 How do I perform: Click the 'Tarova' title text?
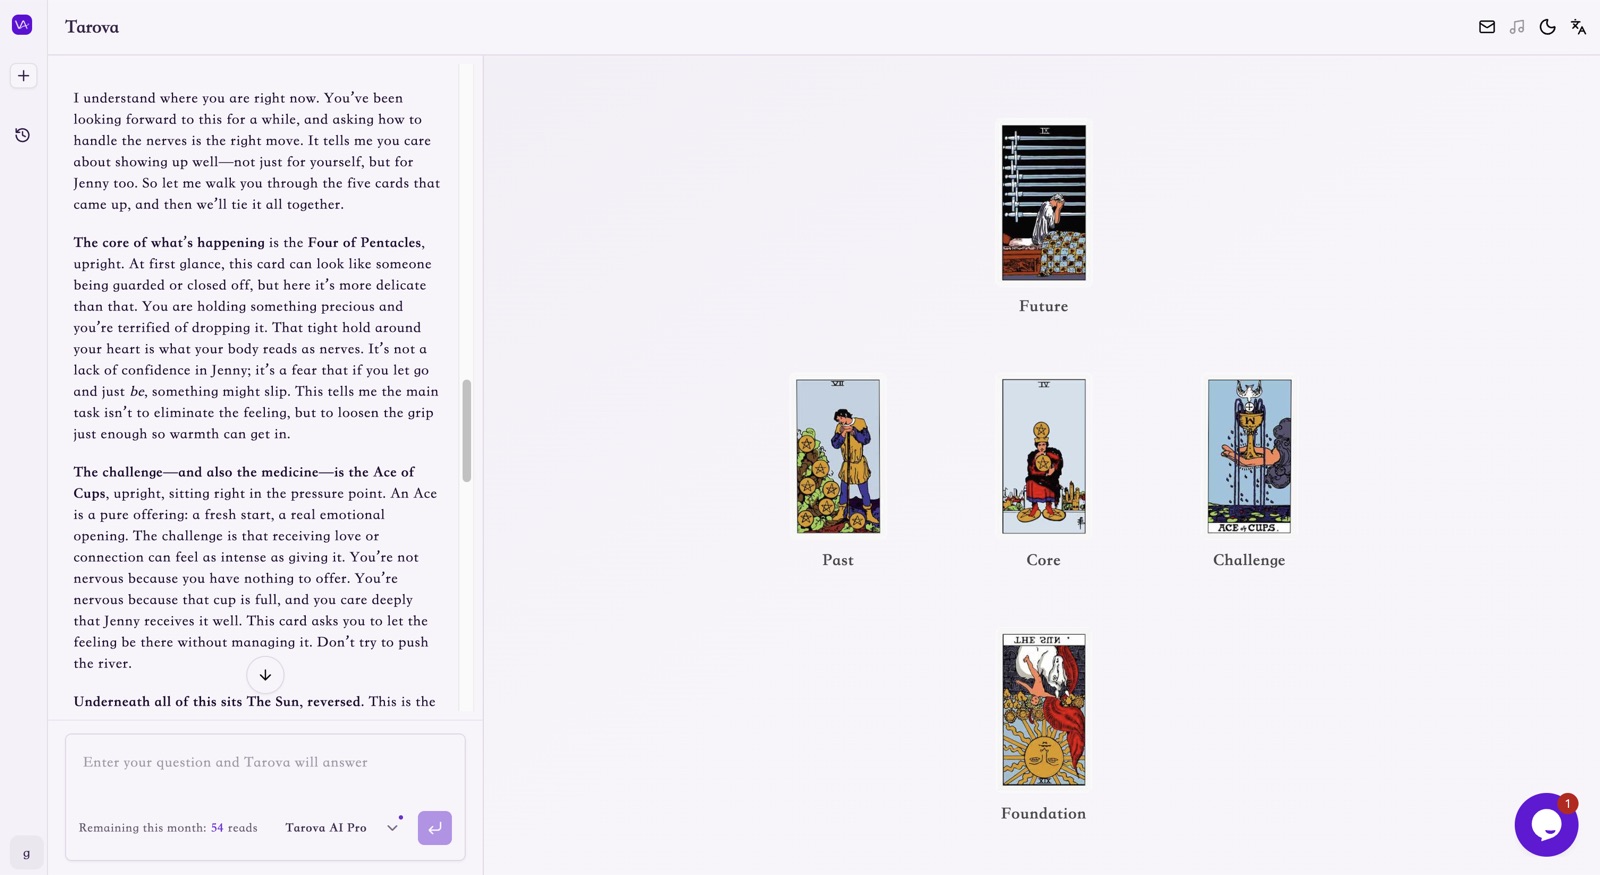coord(92,27)
